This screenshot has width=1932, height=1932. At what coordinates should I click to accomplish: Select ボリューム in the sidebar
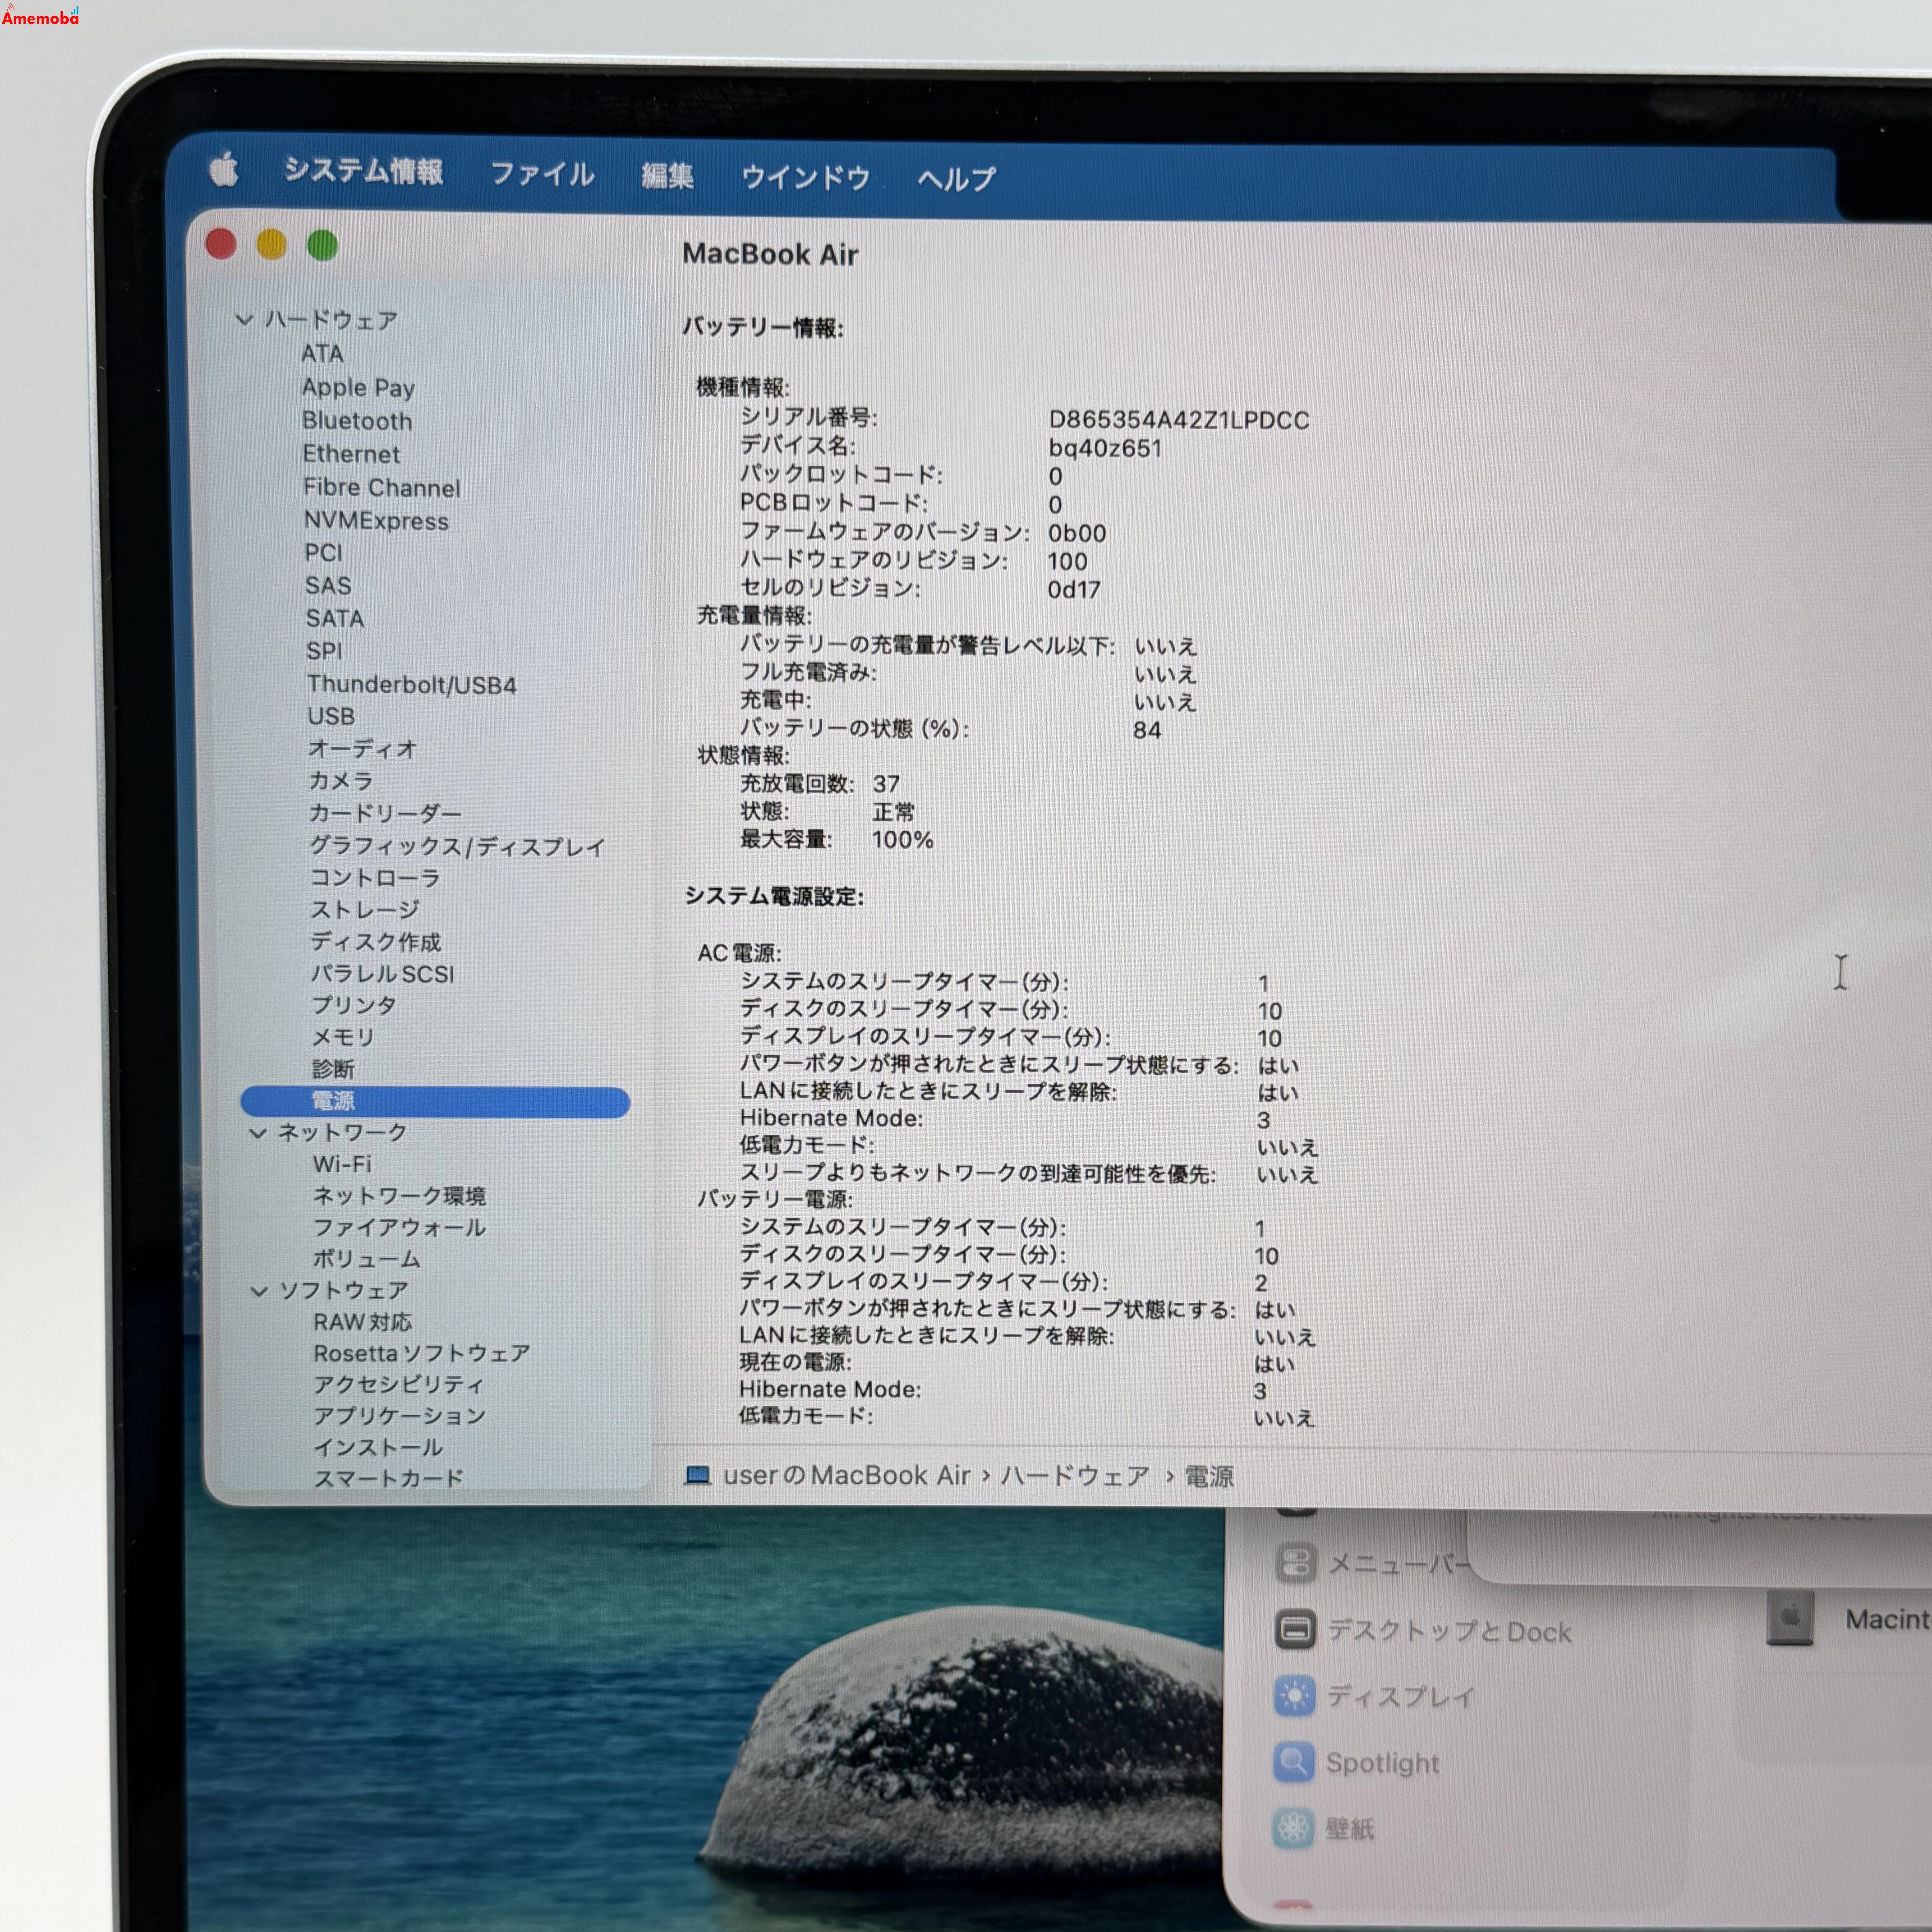(x=366, y=1259)
